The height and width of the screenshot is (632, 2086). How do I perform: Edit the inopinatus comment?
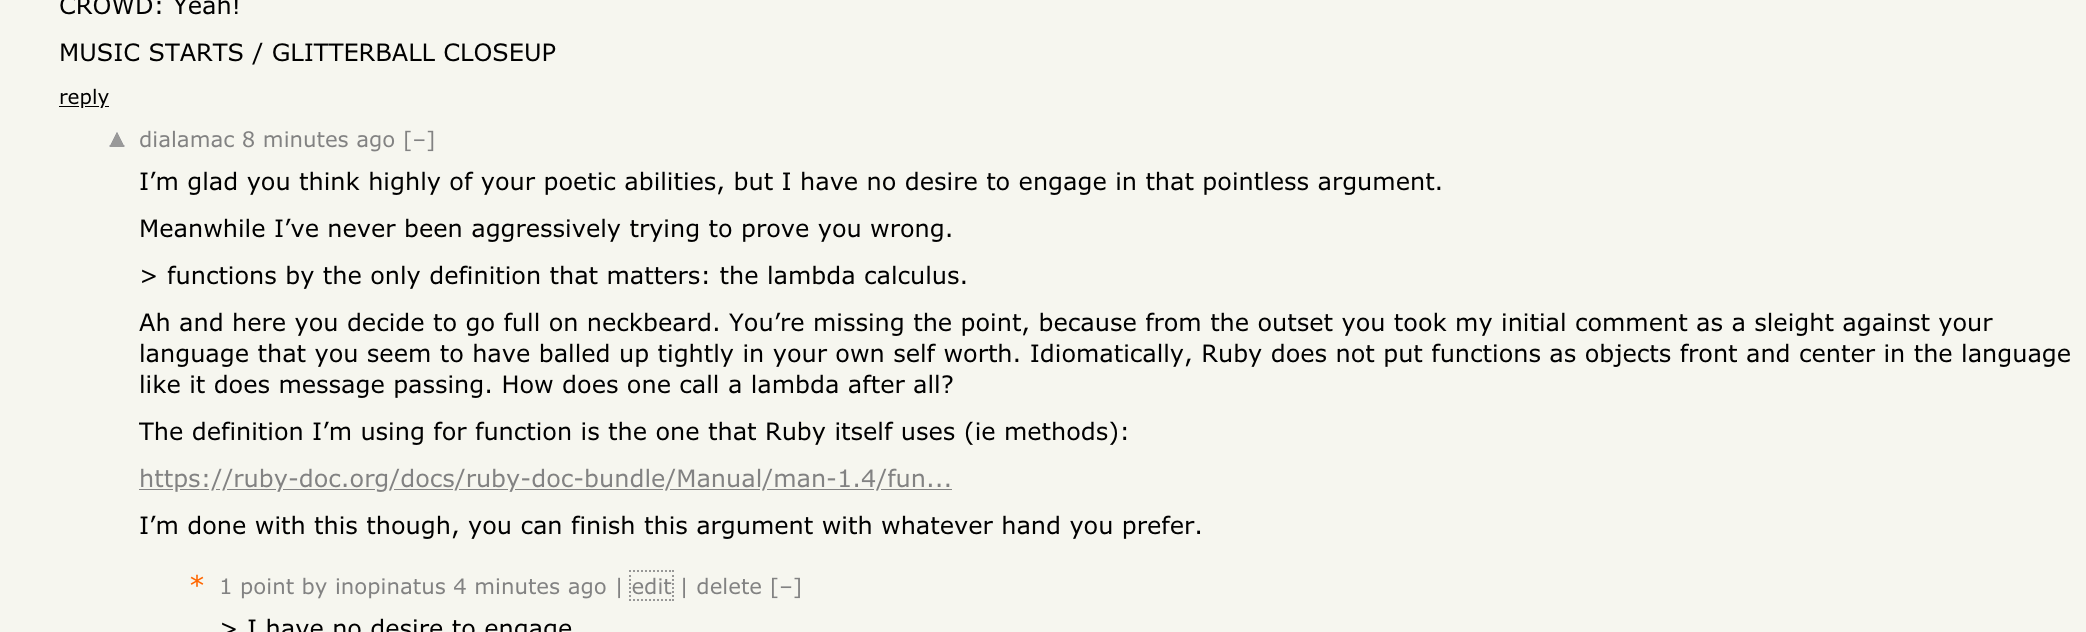click(x=651, y=587)
